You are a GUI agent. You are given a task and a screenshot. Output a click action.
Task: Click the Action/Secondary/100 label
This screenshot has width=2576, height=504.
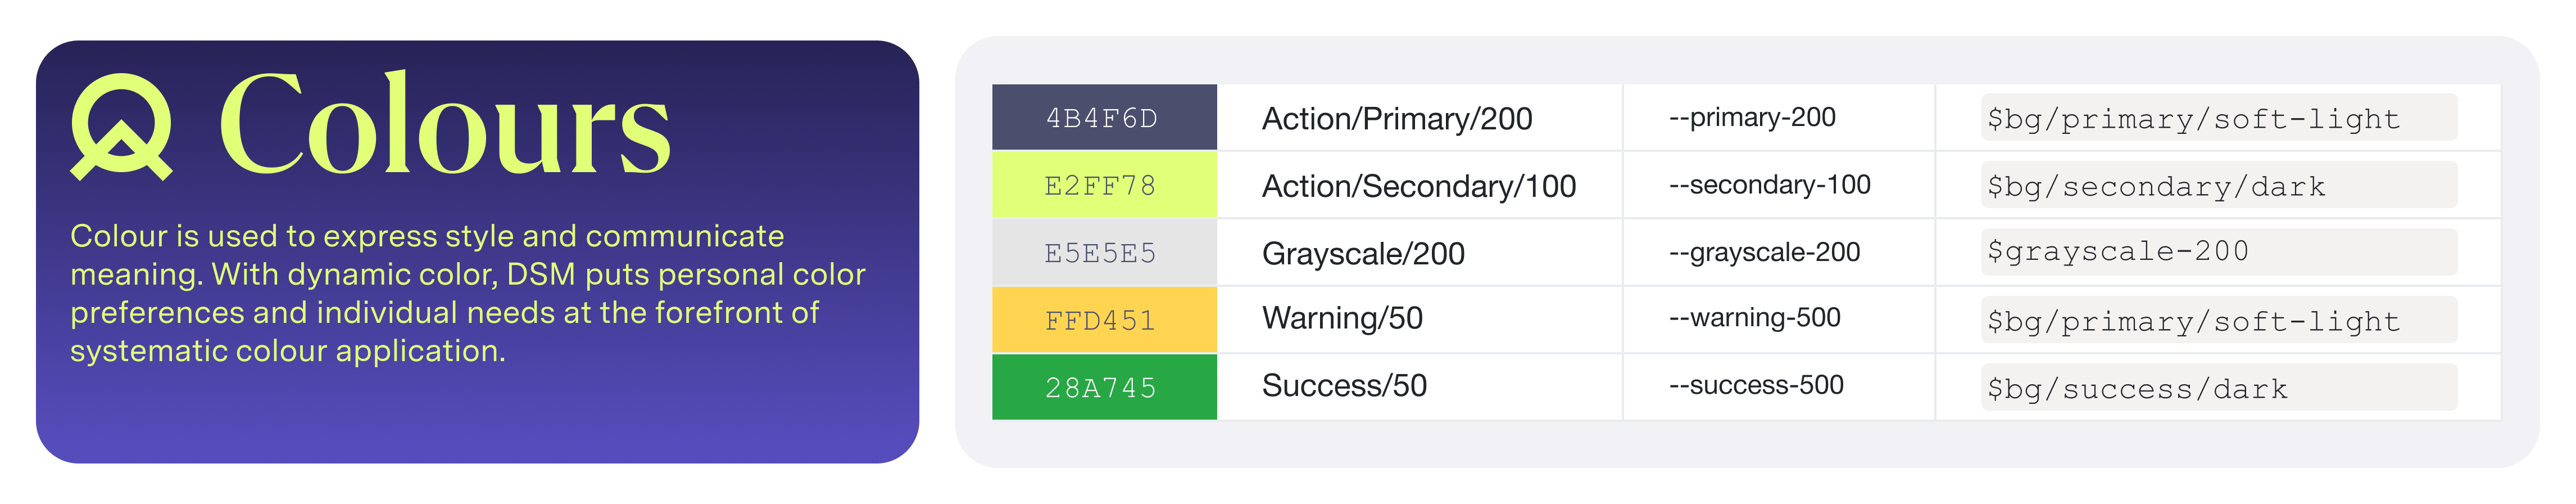1418,186
